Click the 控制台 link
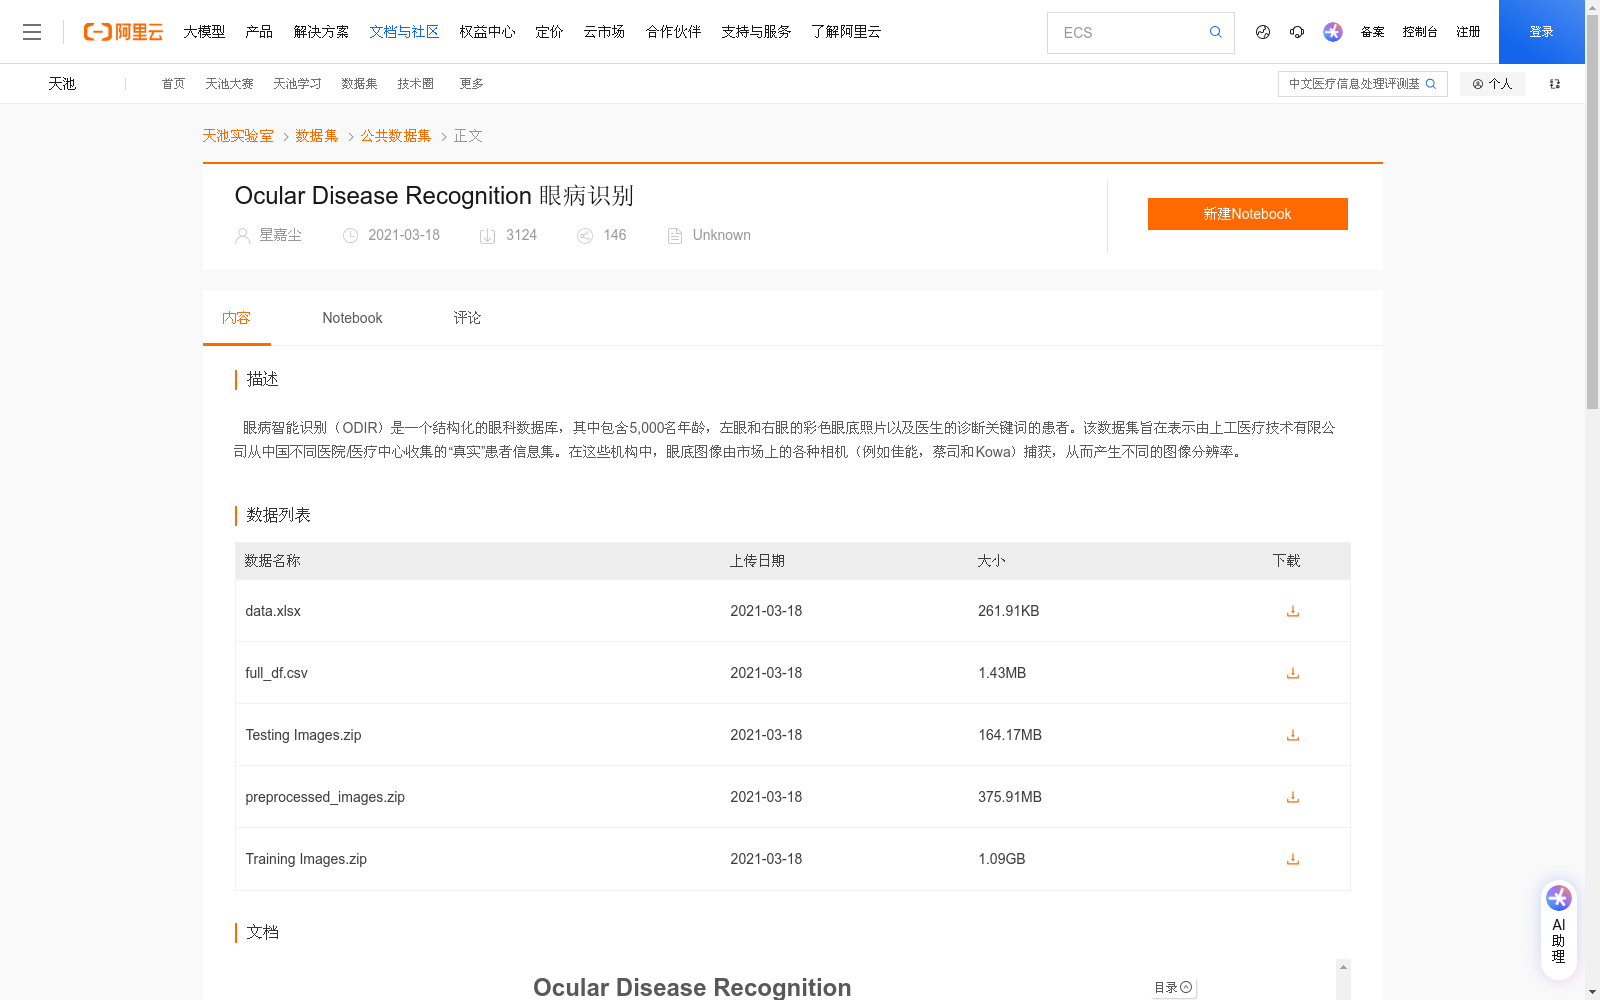 point(1420,32)
